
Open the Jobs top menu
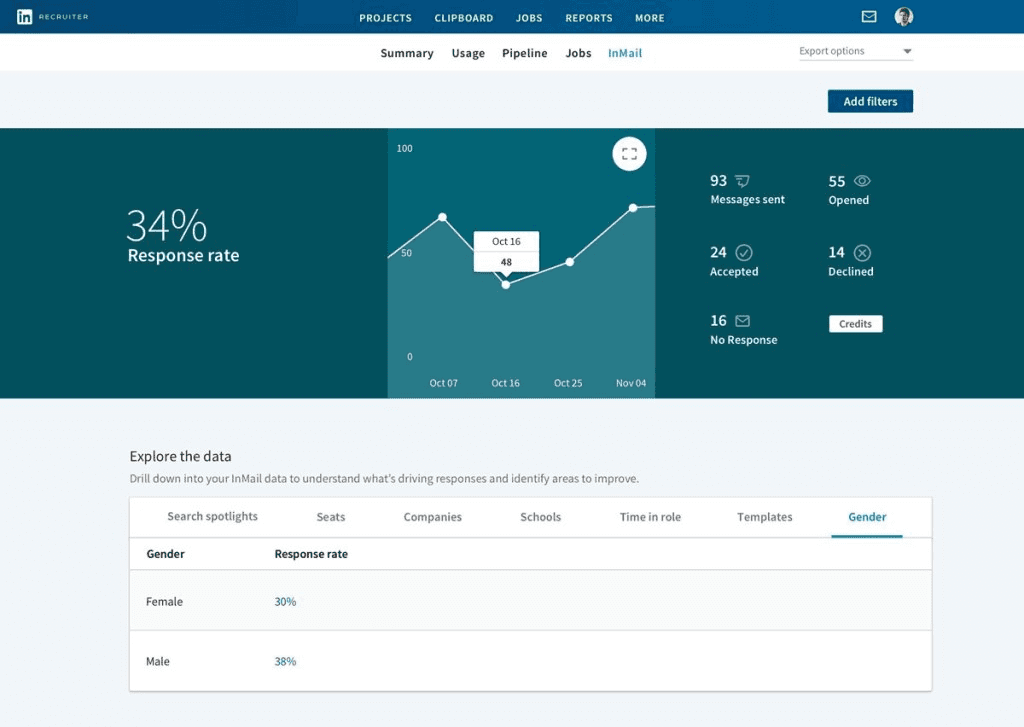point(529,18)
